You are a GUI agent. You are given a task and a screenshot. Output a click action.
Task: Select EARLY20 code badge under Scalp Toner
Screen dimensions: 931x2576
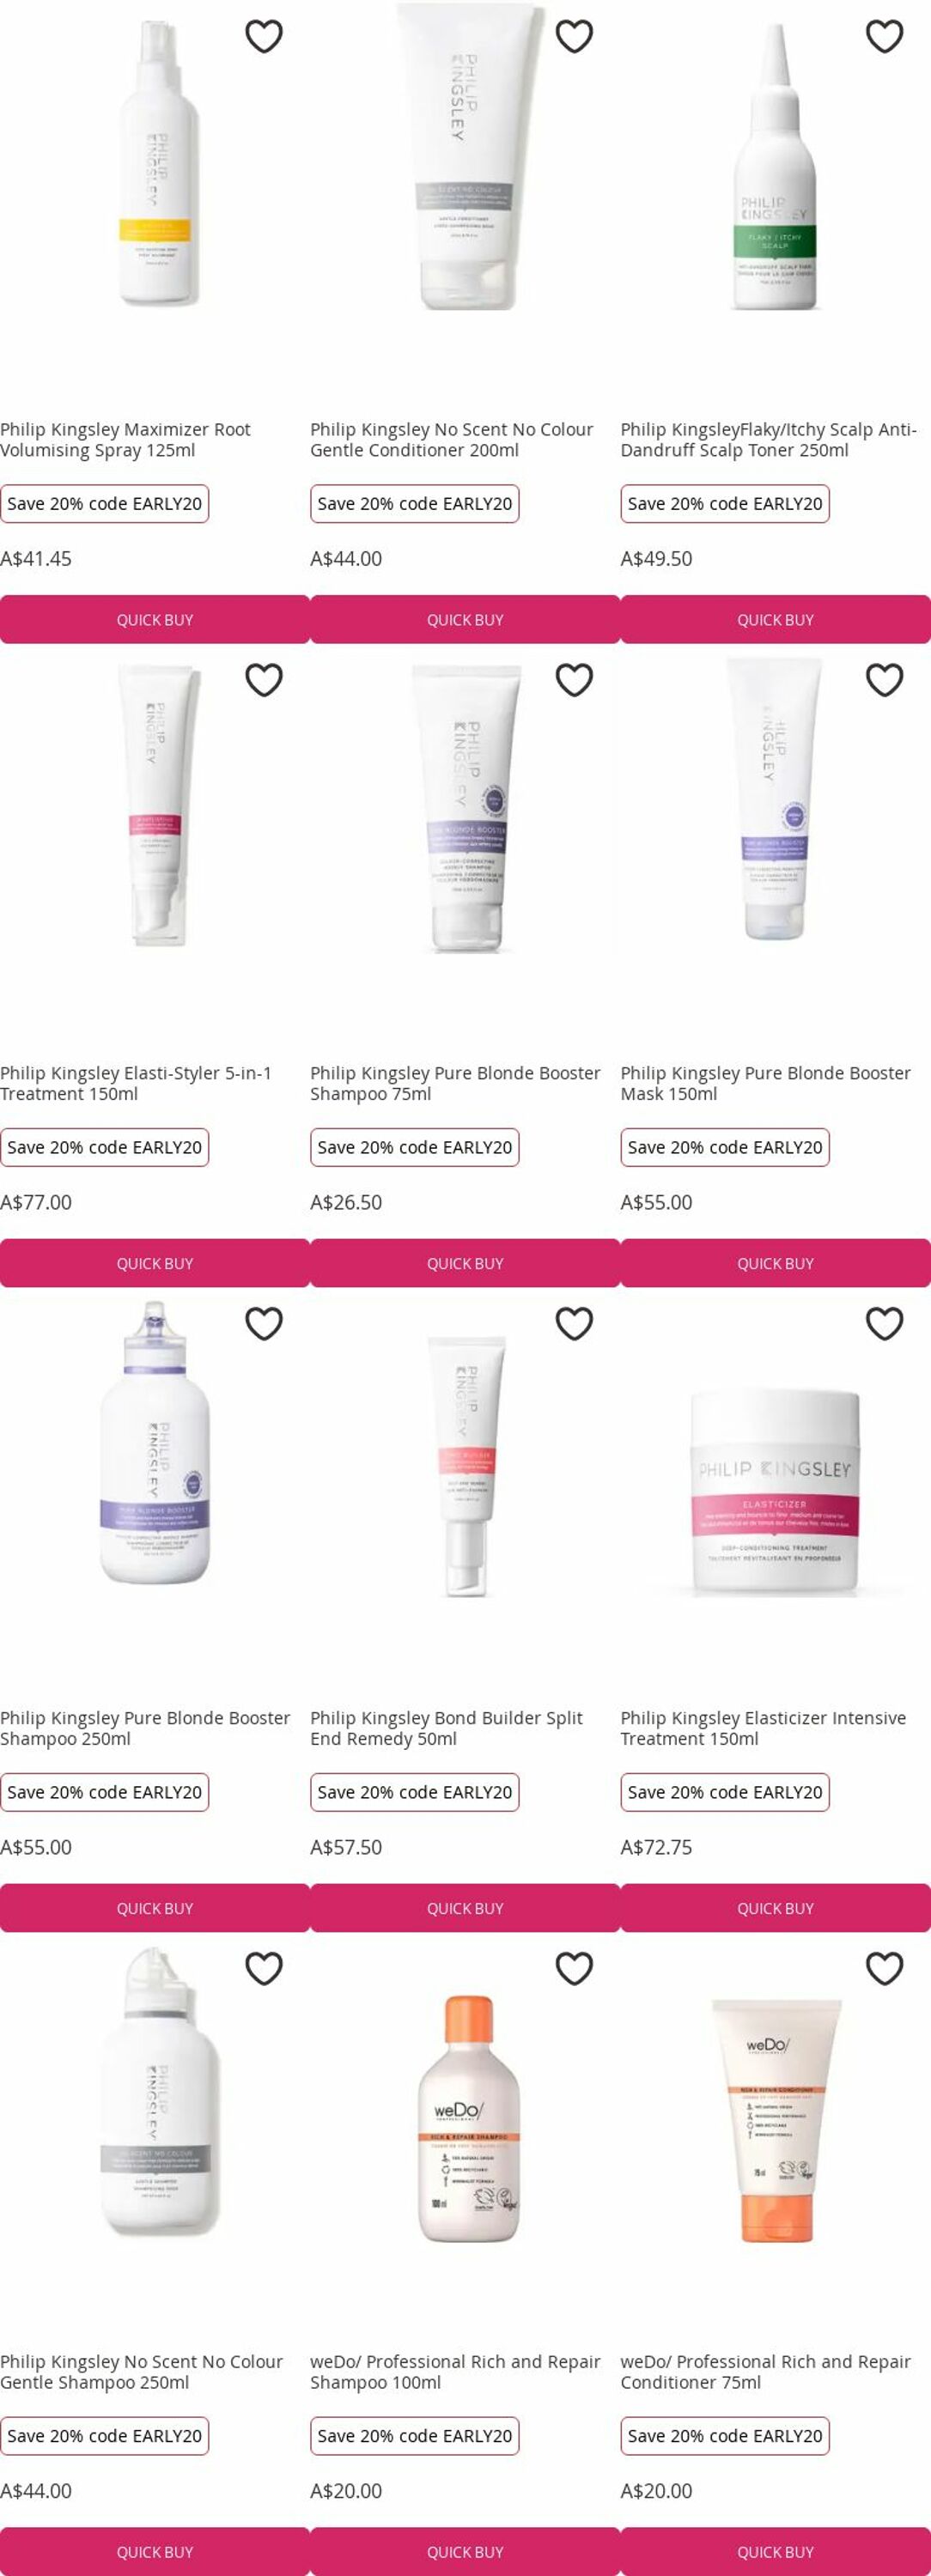click(725, 504)
